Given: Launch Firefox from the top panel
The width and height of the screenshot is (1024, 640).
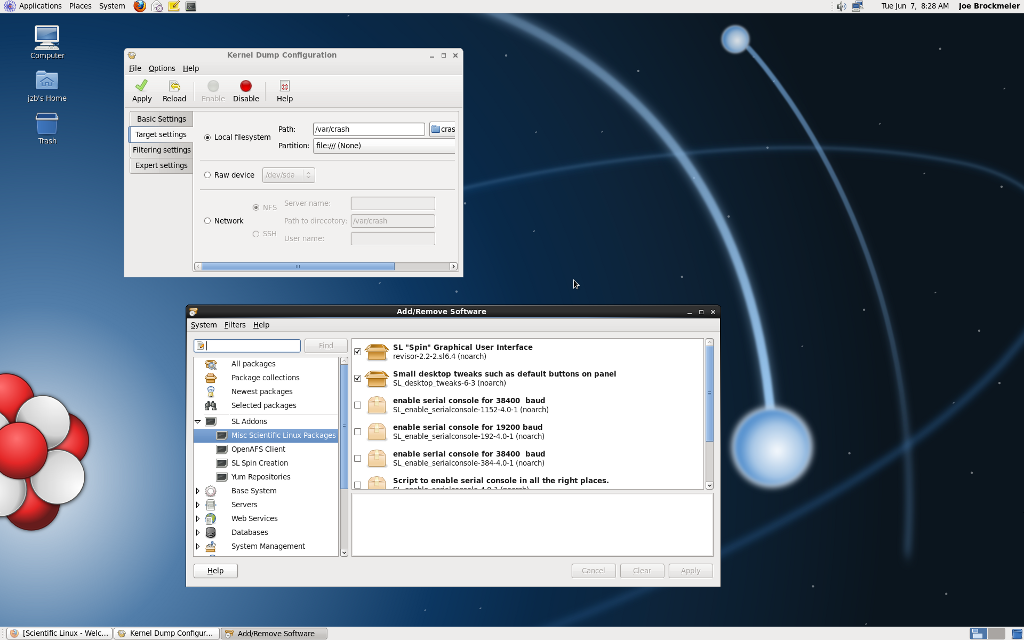Looking at the screenshot, I should pyautogui.click(x=140, y=6).
